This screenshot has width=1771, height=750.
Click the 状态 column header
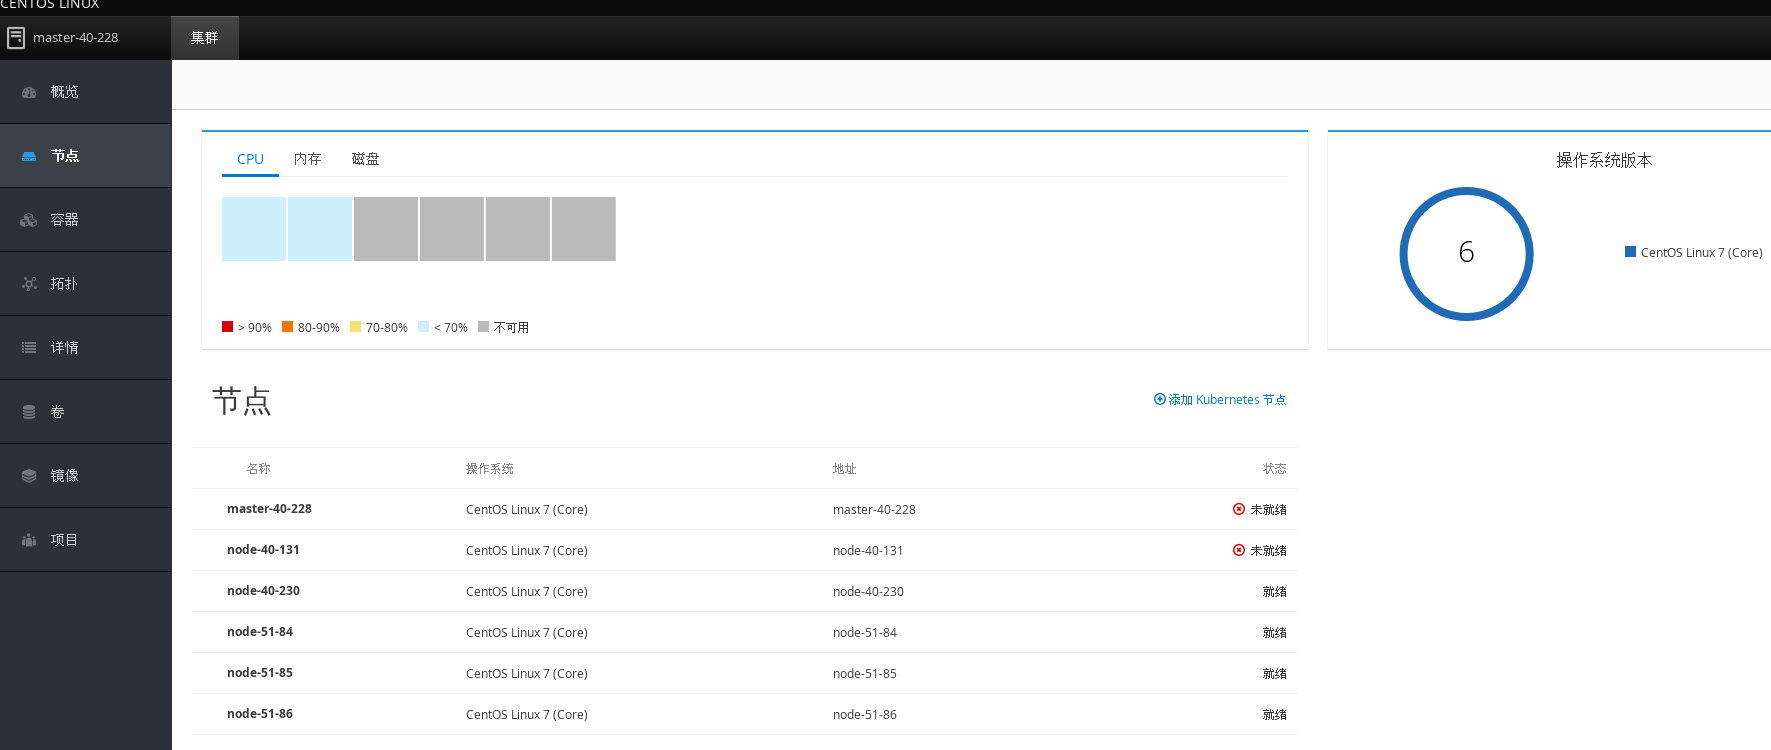(1275, 469)
